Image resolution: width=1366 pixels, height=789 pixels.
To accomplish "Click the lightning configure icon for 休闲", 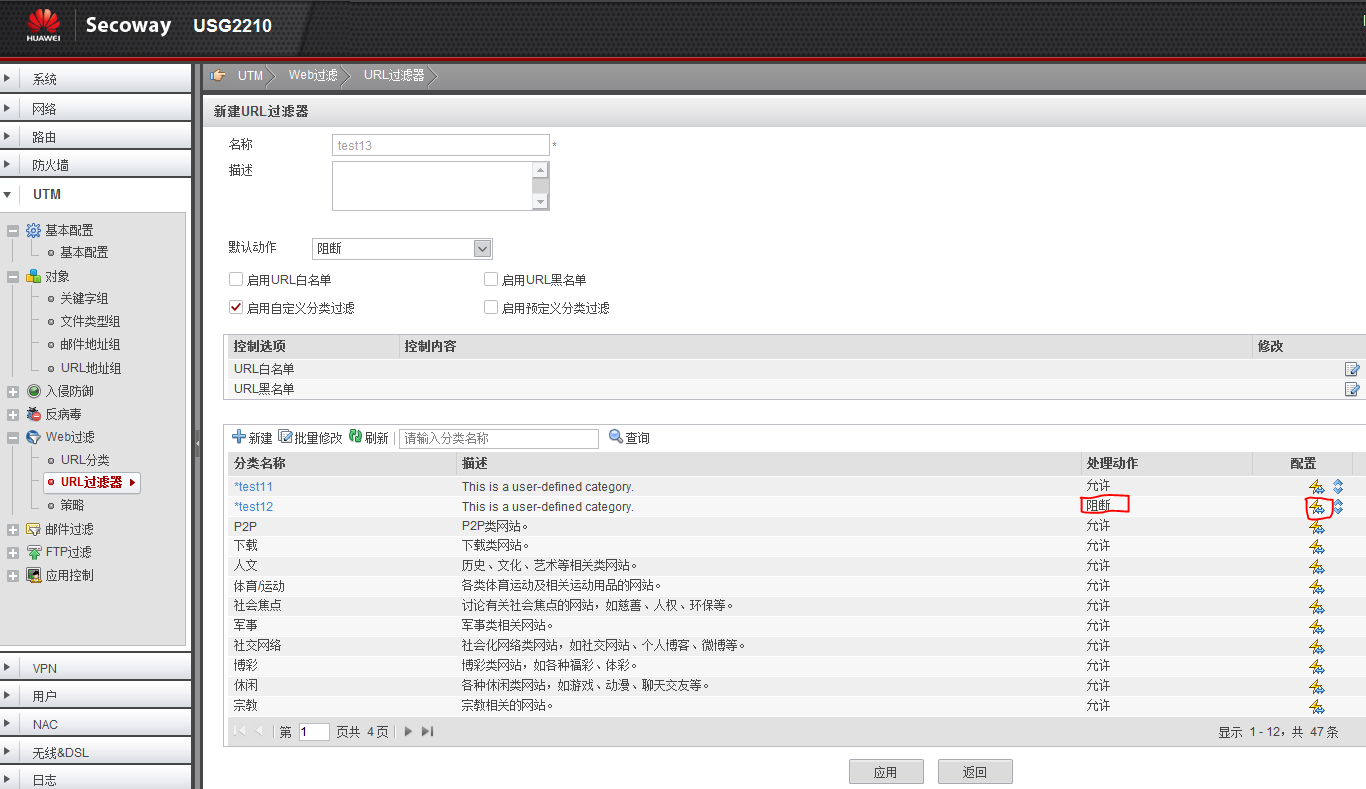I will tap(1317, 687).
